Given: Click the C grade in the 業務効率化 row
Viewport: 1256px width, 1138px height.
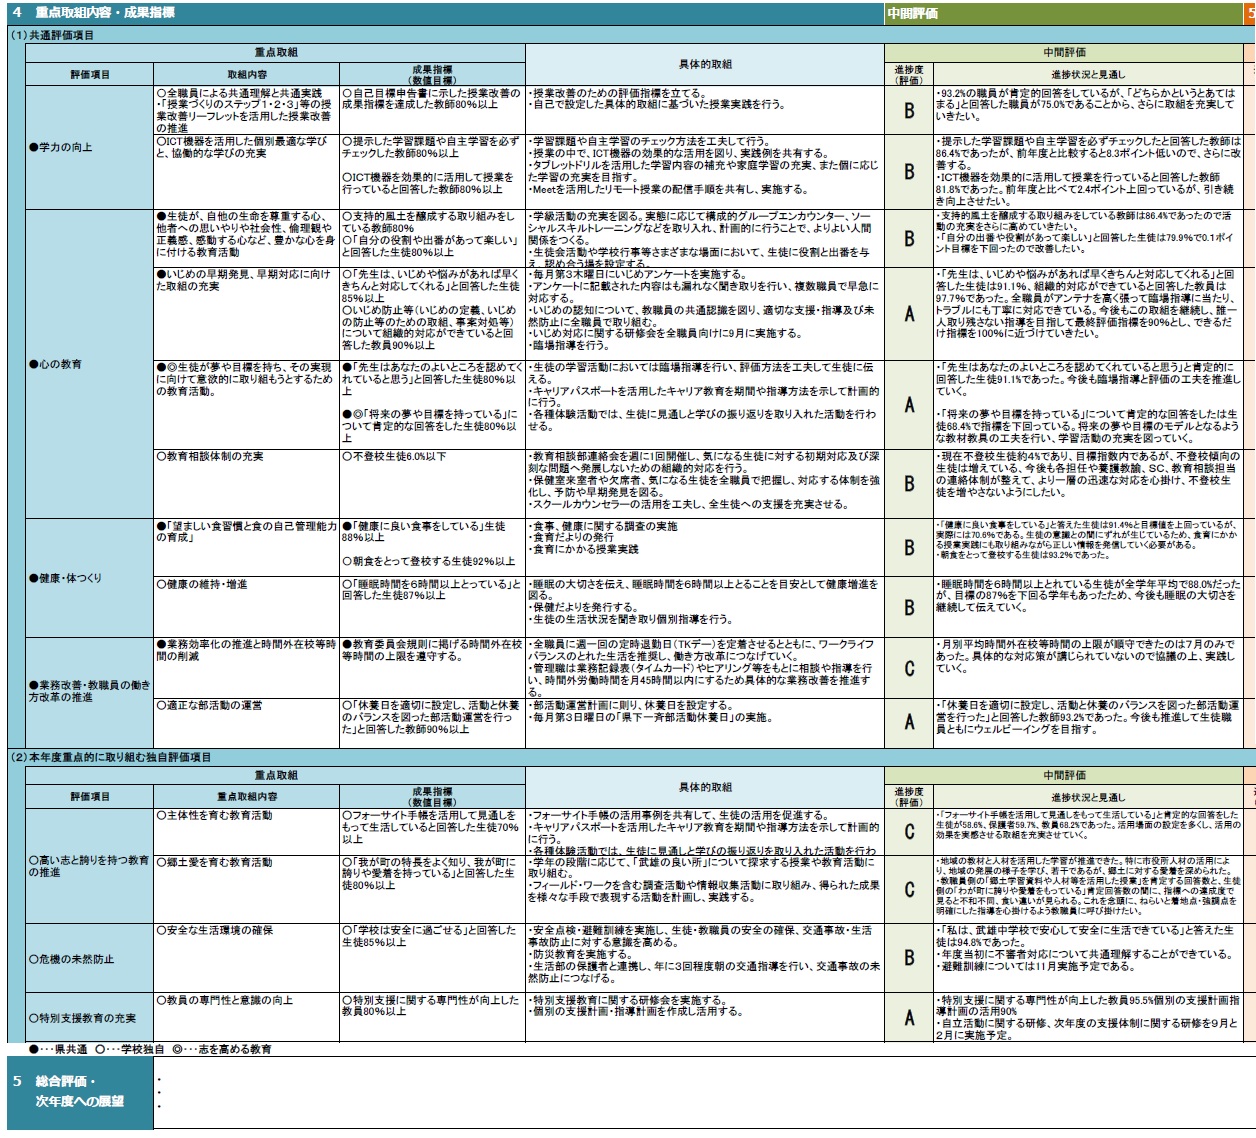Looking at the screenshot, I should [x=909, y=668].
